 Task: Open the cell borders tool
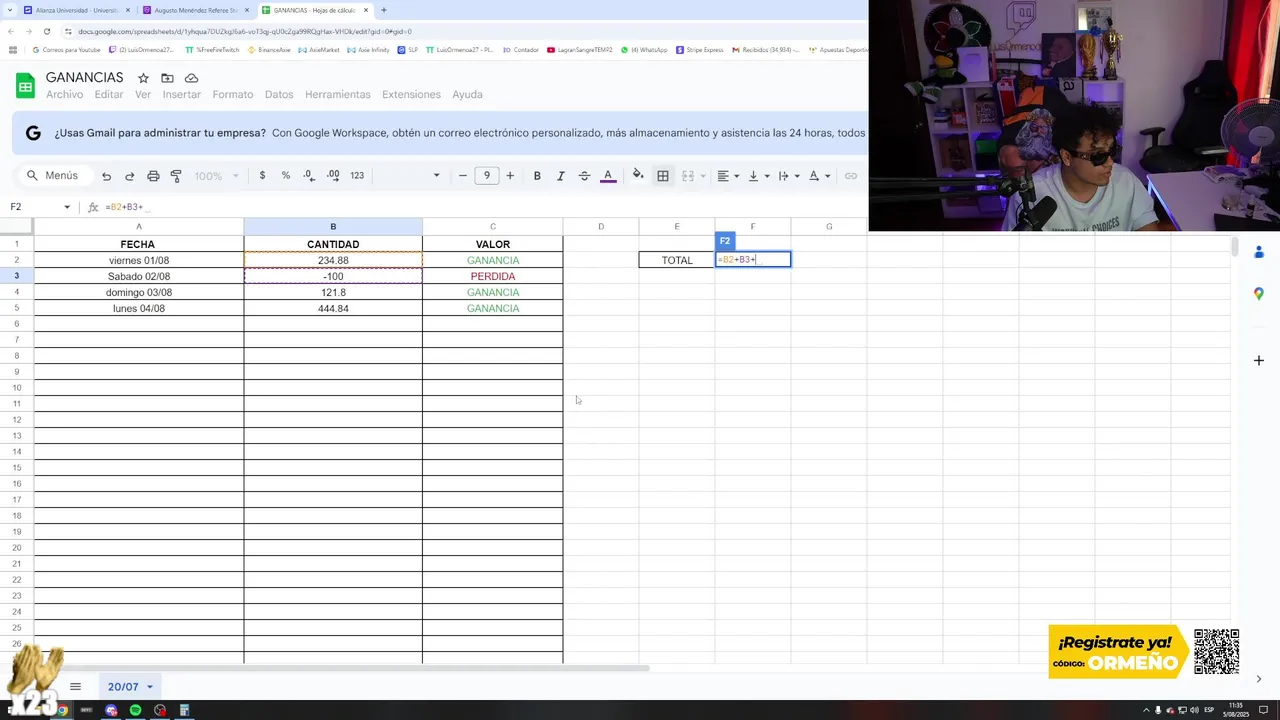[662, 176]
